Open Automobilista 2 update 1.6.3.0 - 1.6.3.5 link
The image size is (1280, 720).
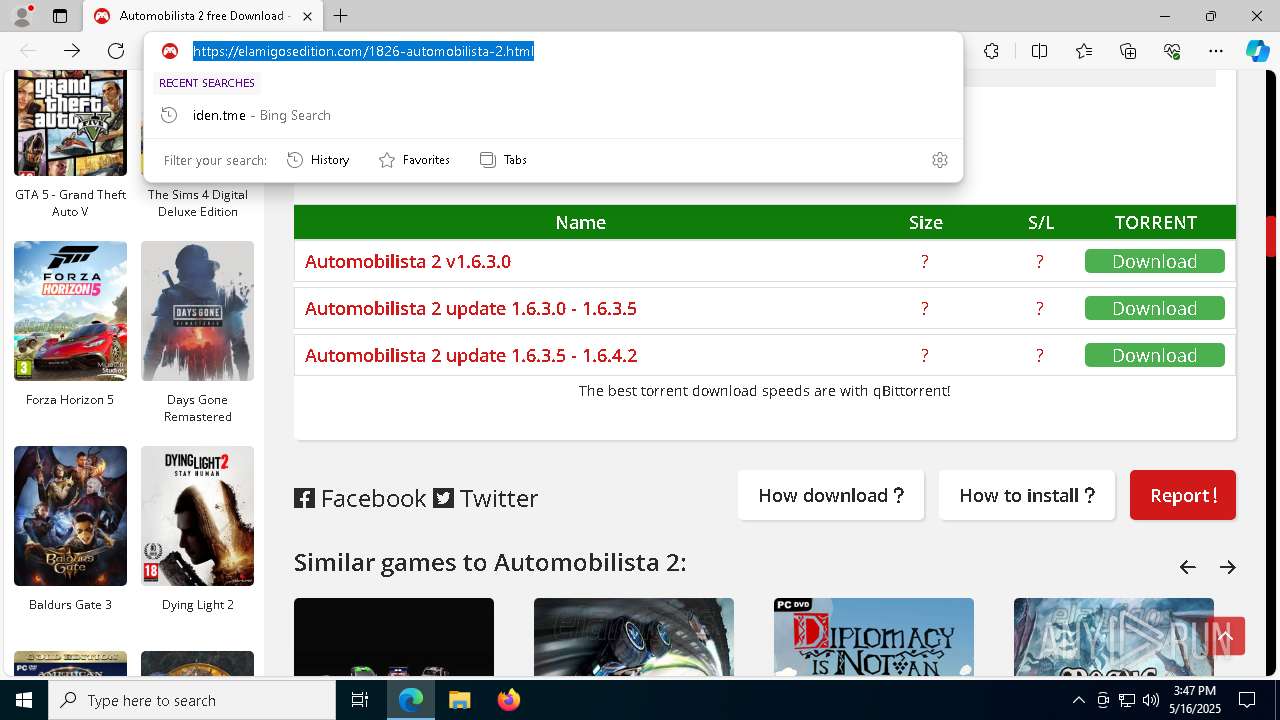[471, 308]
